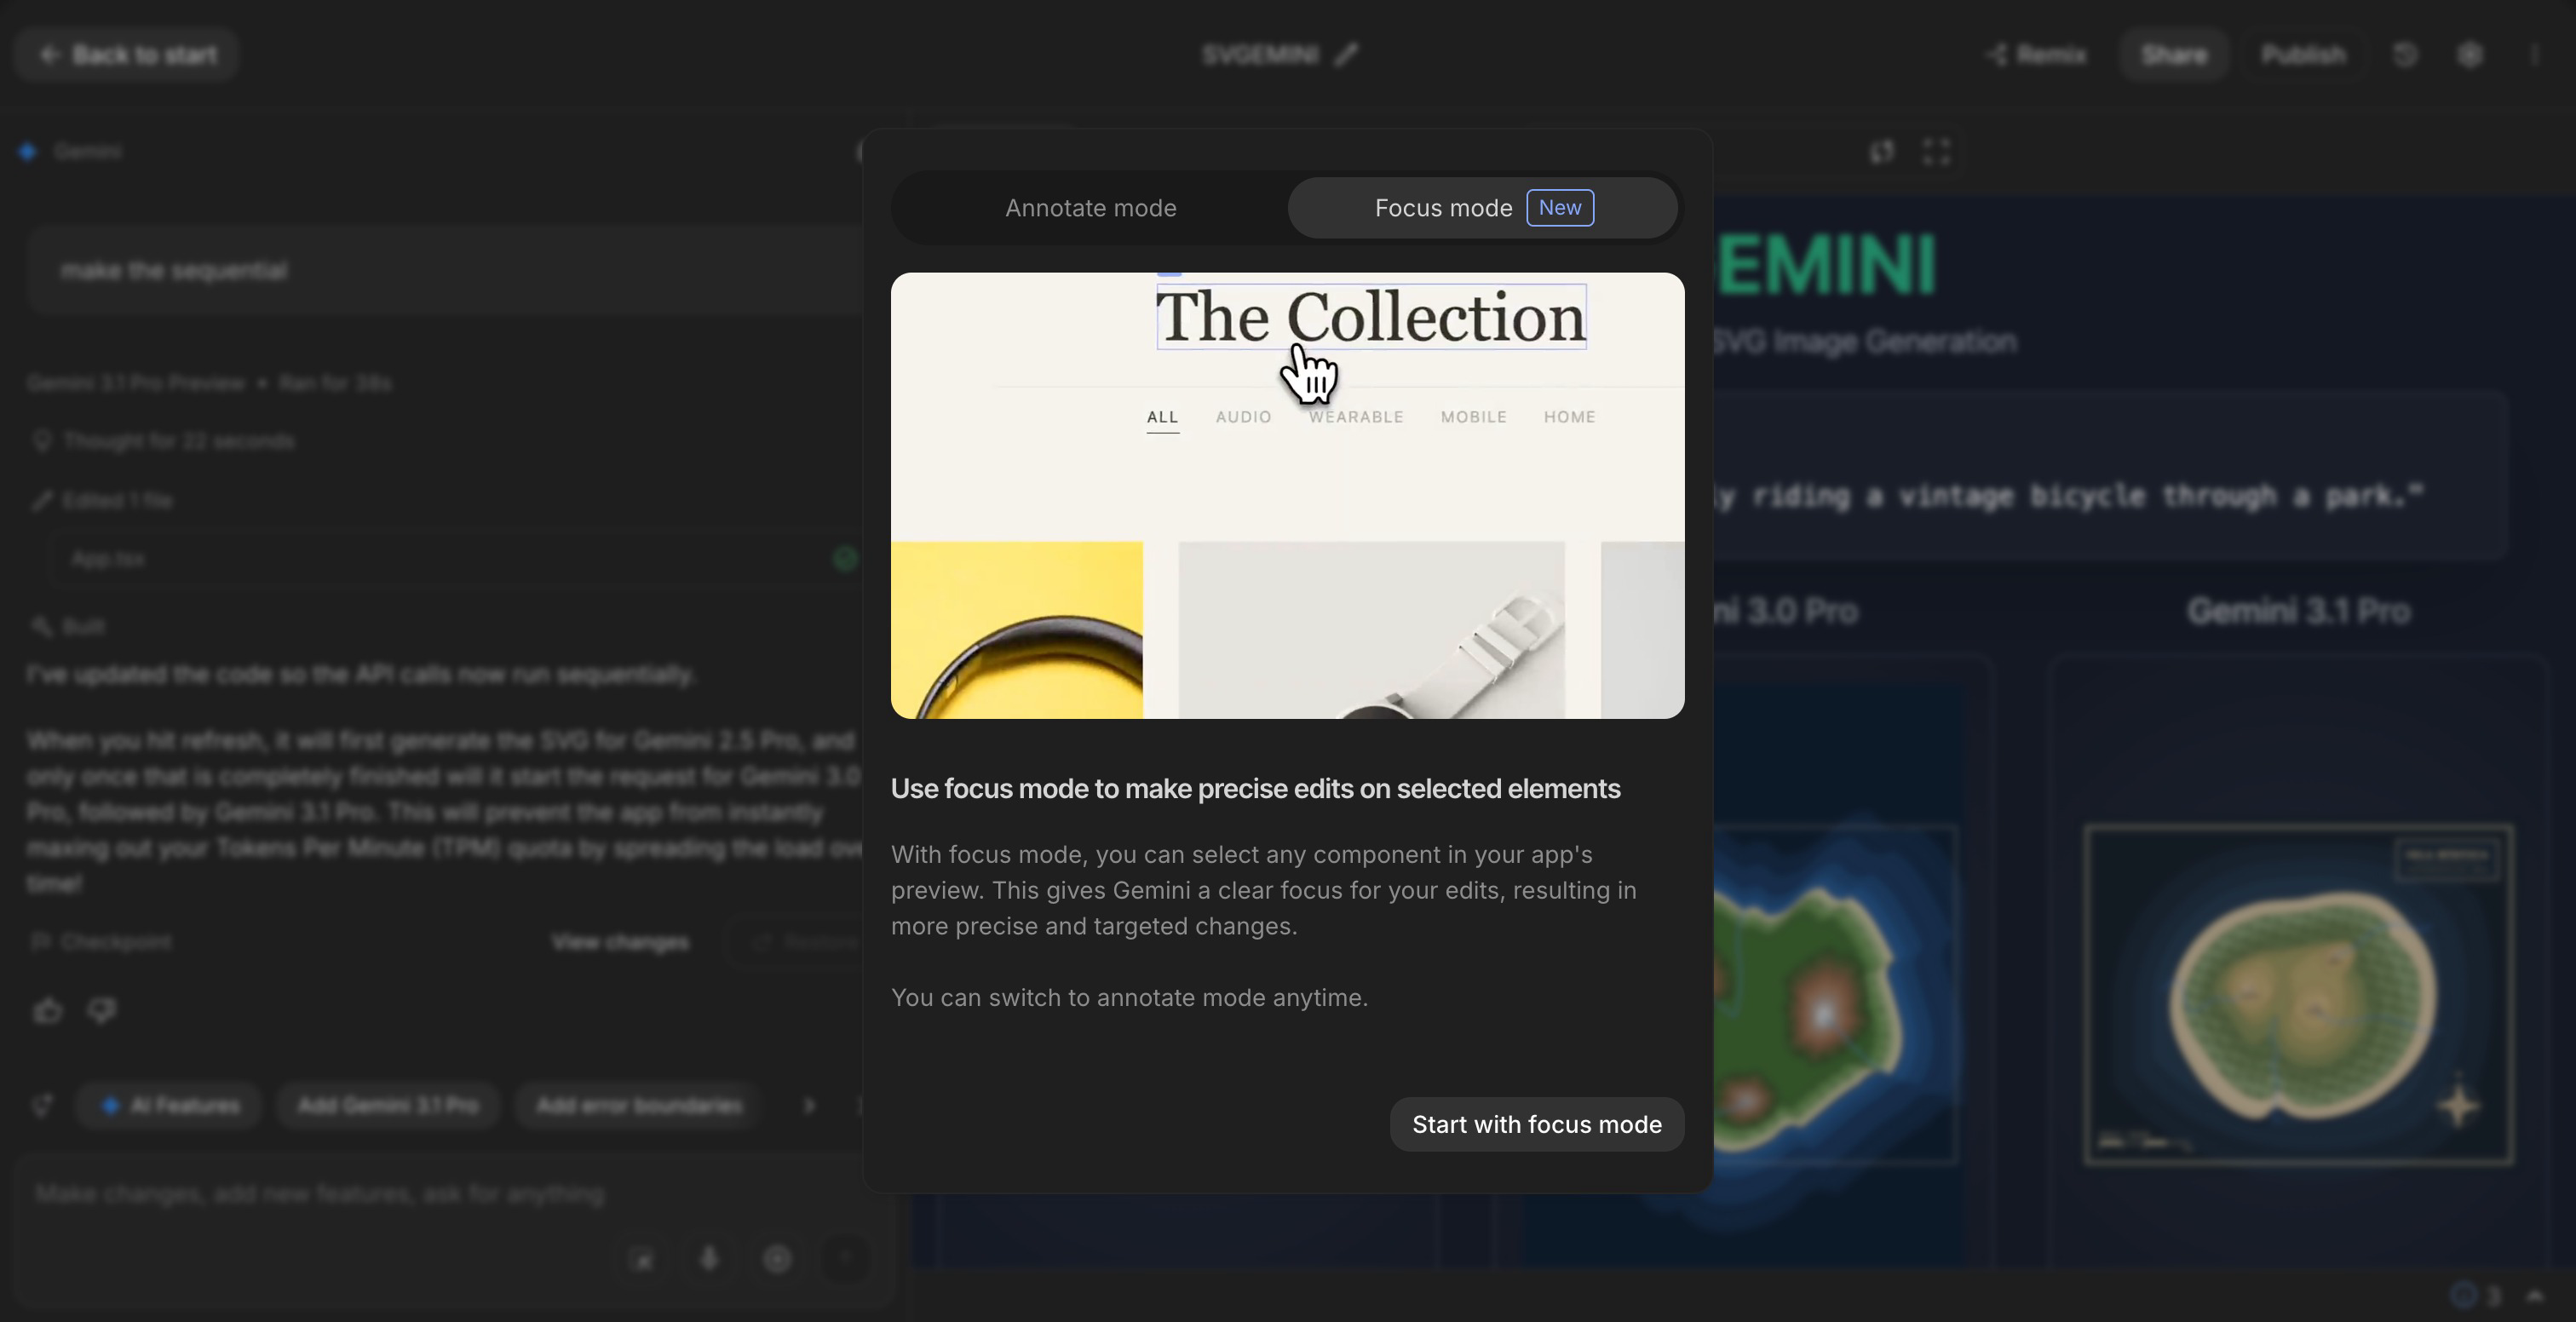Click the version history icon
Screen dimensions: 2576x1322
(x=2405, y=54)
